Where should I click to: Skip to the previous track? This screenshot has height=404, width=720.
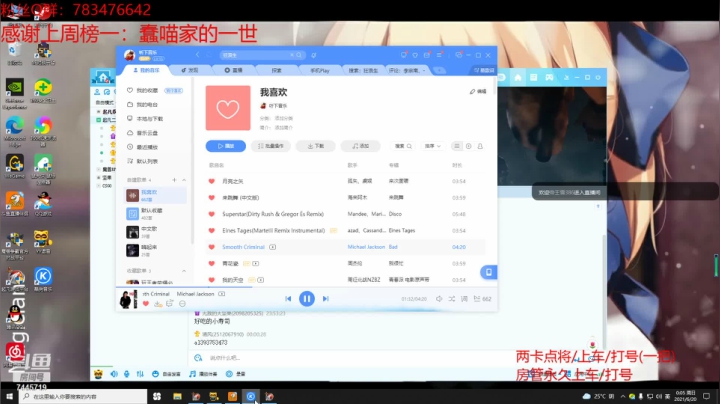[x=288, y=299]
